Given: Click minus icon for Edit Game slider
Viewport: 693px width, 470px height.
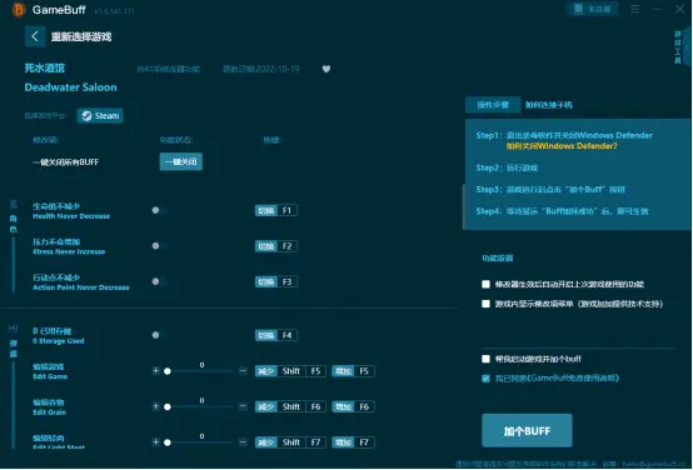Looking at the screenshot, I should point(243,371).
